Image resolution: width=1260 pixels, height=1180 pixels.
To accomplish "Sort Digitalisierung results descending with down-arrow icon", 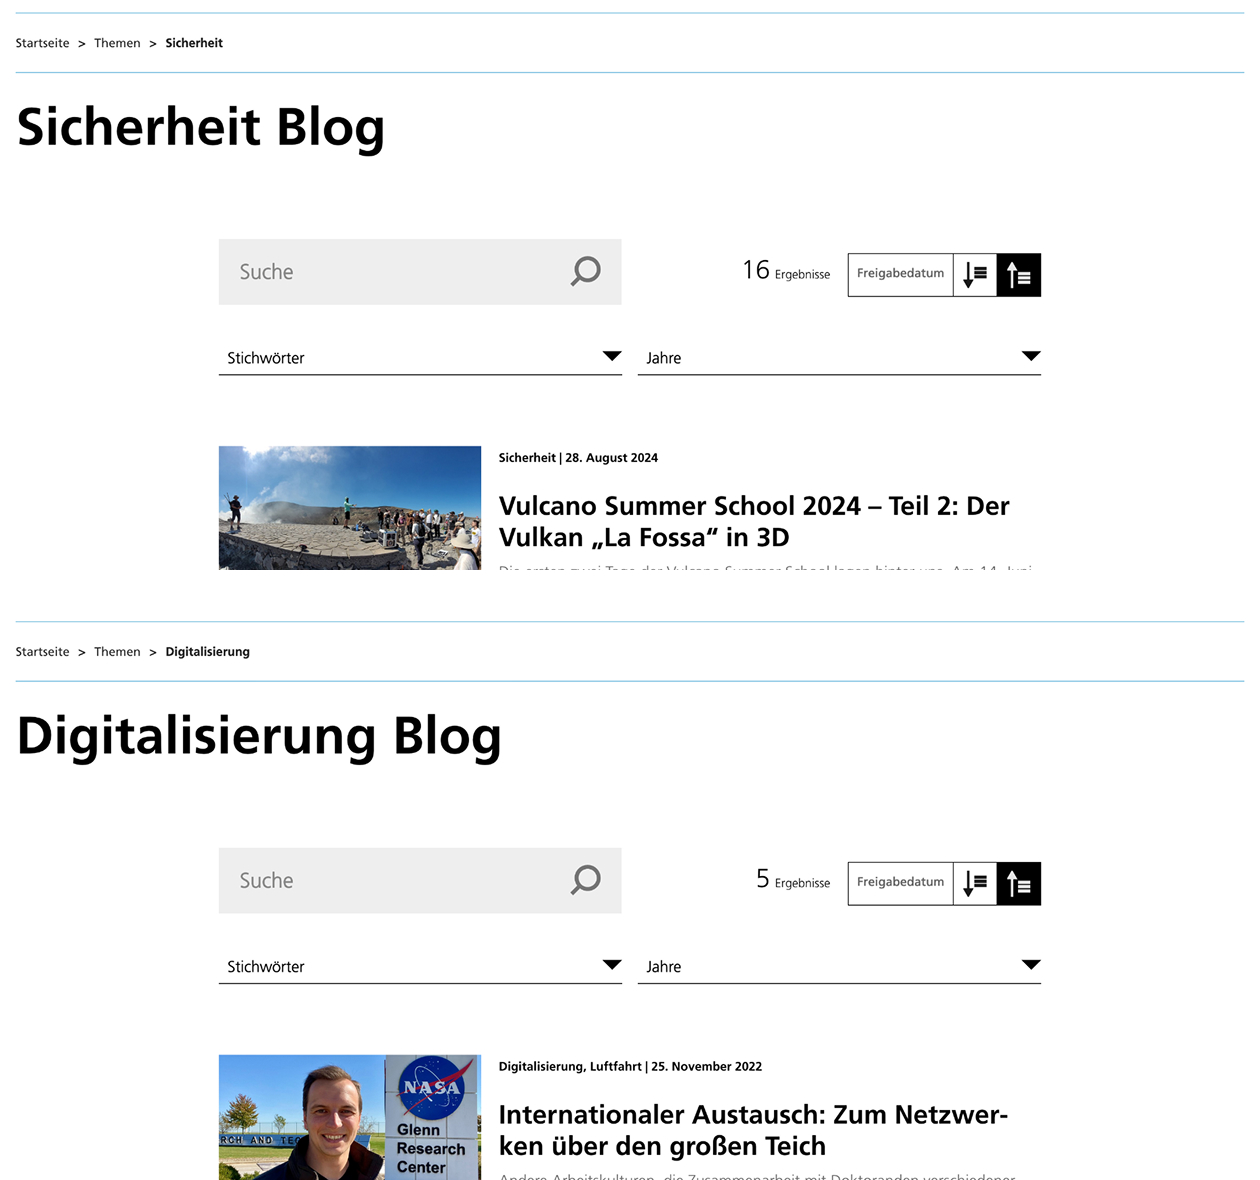I will pyautogui.click(x=975, y=884).
